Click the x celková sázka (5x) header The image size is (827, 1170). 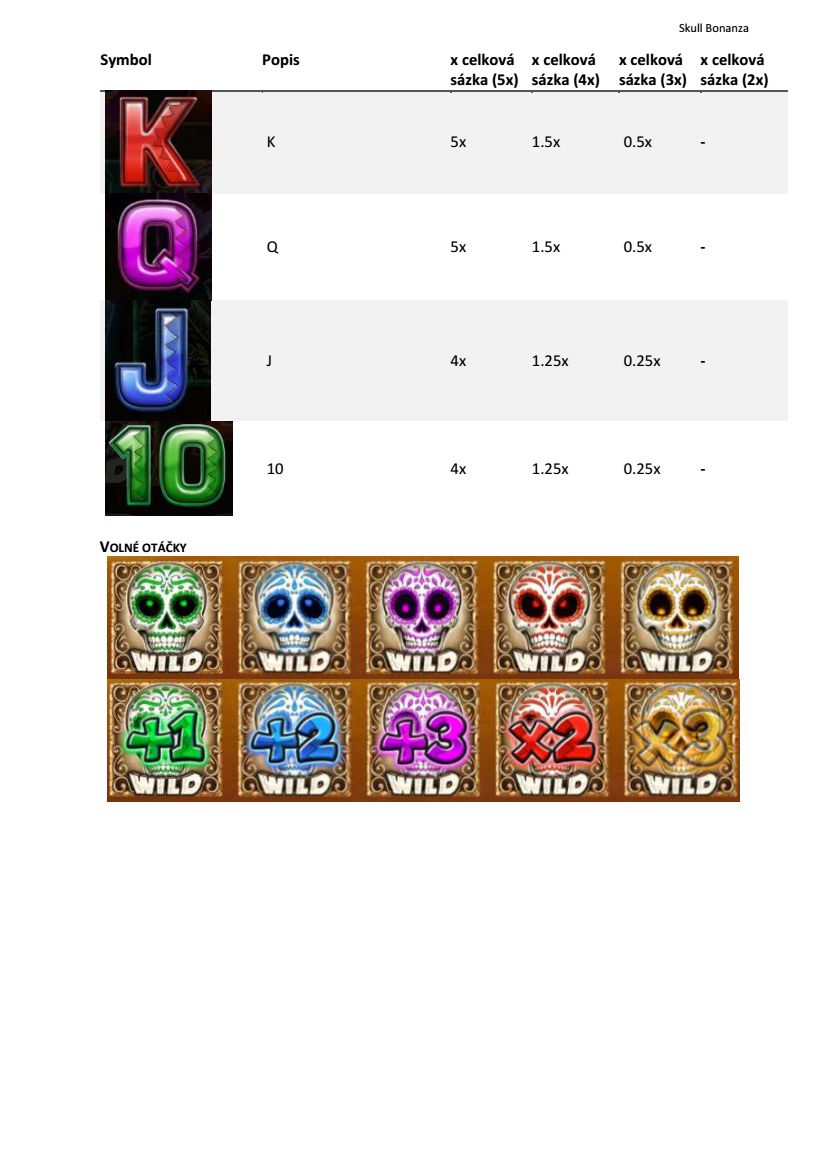tap(484, 70)
